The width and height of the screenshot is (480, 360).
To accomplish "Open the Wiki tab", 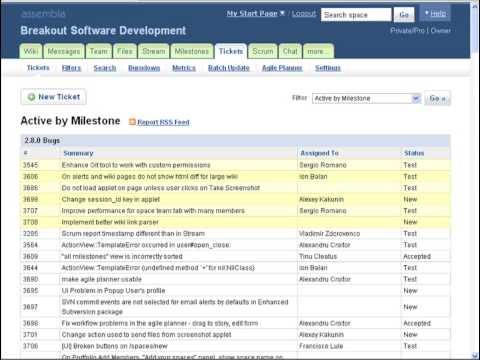I will [x=31, y=51].
